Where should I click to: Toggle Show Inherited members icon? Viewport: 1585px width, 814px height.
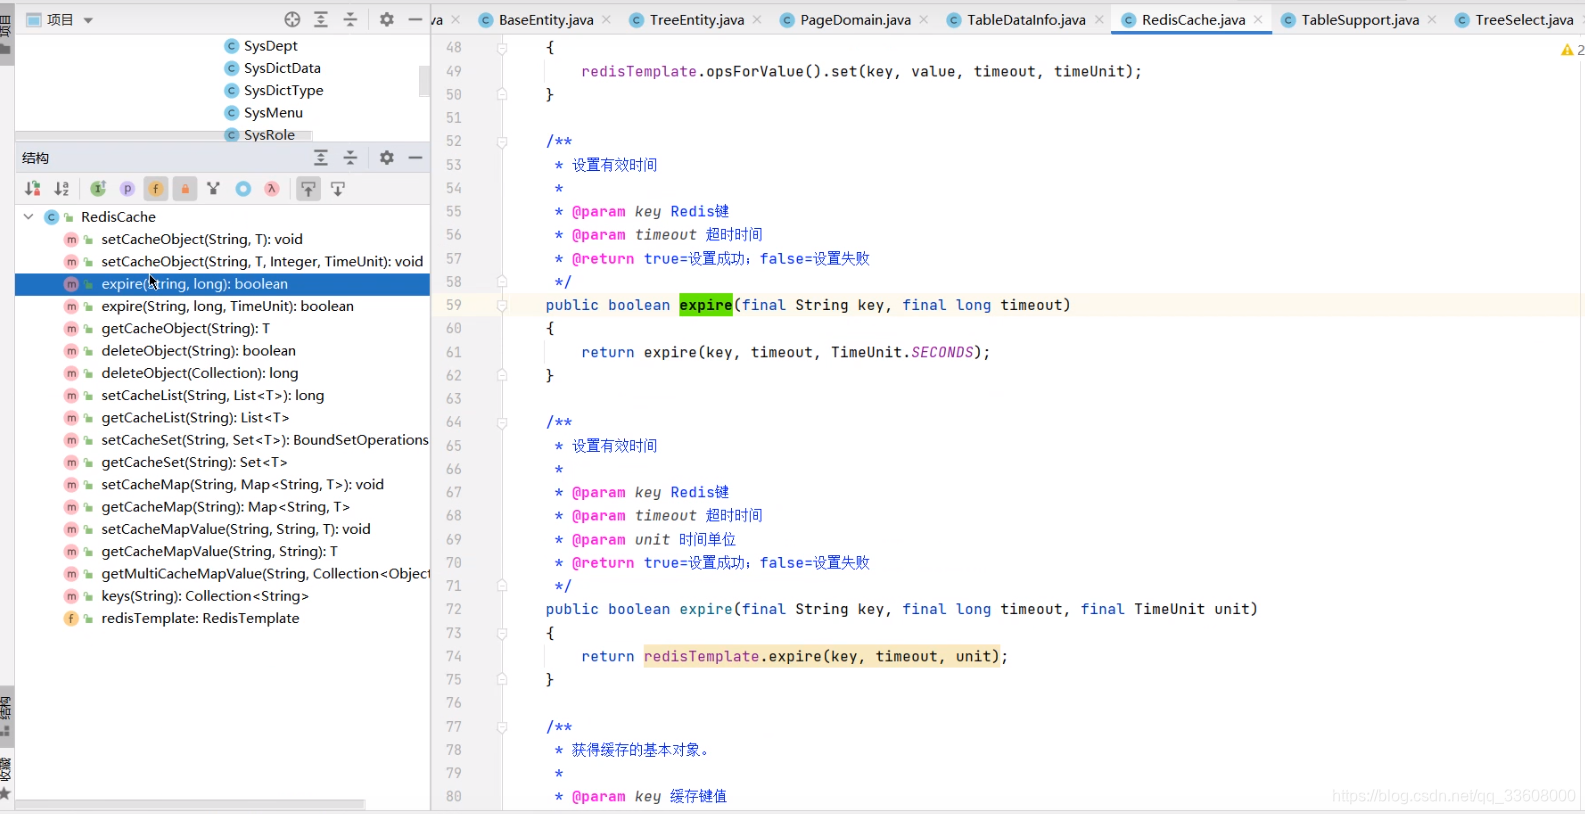click(98, 188)
